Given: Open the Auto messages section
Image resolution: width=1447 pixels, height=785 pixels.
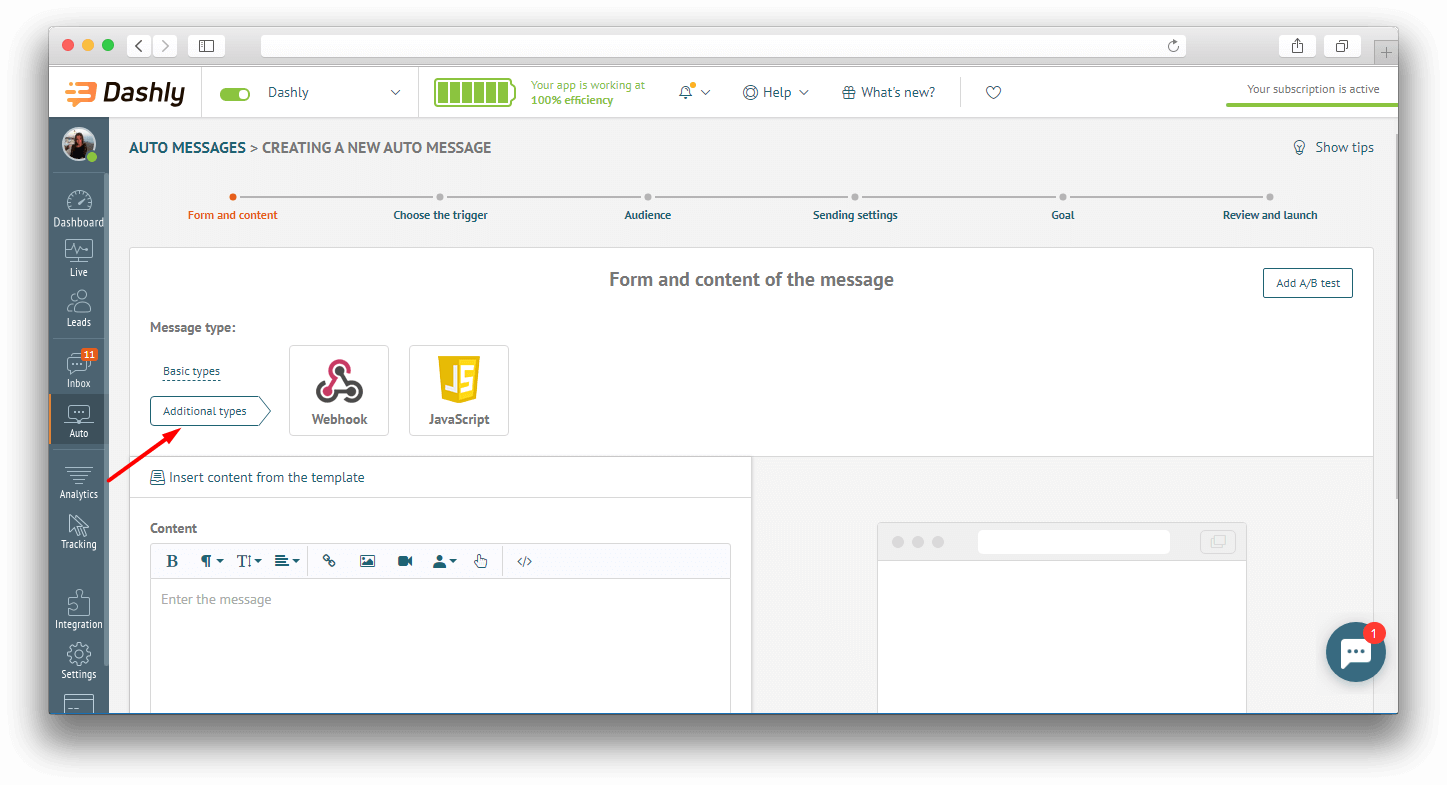Looking at the screenshot, I should click(x=78, y=420).
